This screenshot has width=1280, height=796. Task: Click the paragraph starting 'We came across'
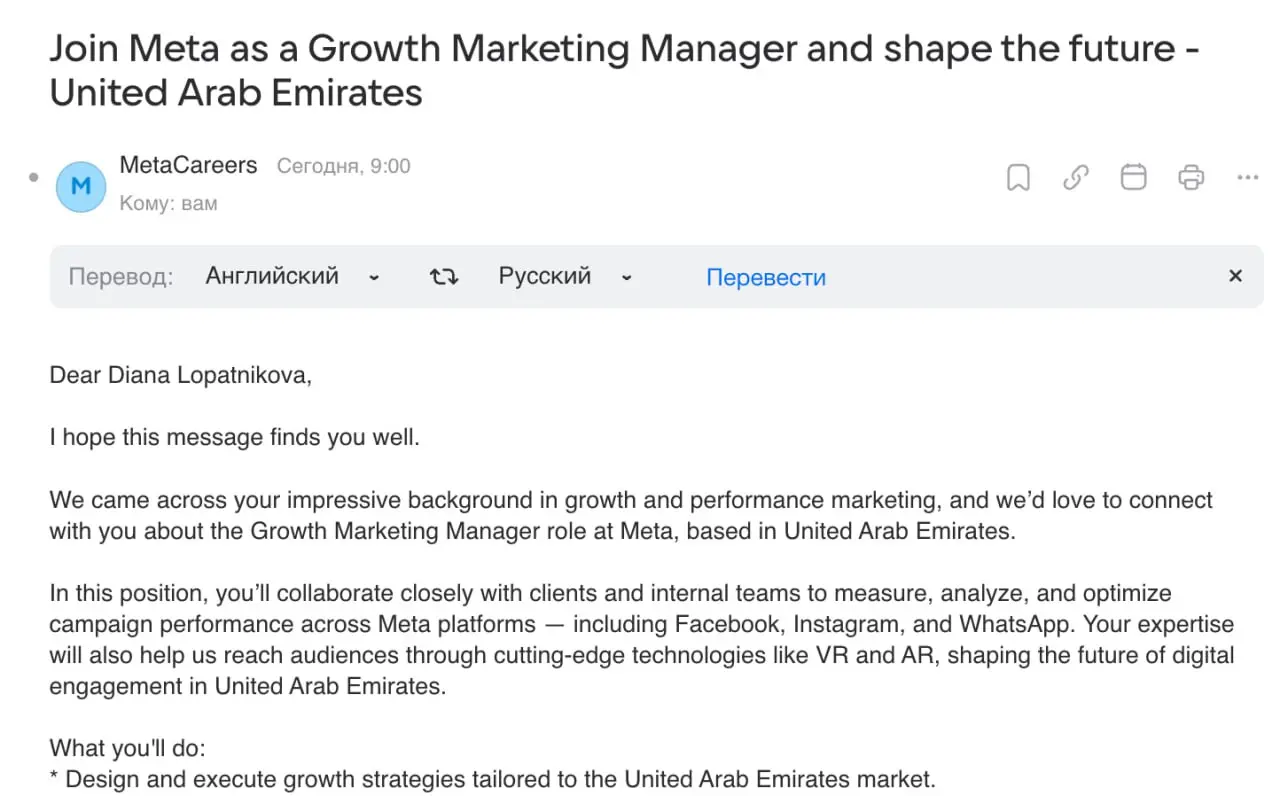(x=631, y=515)
